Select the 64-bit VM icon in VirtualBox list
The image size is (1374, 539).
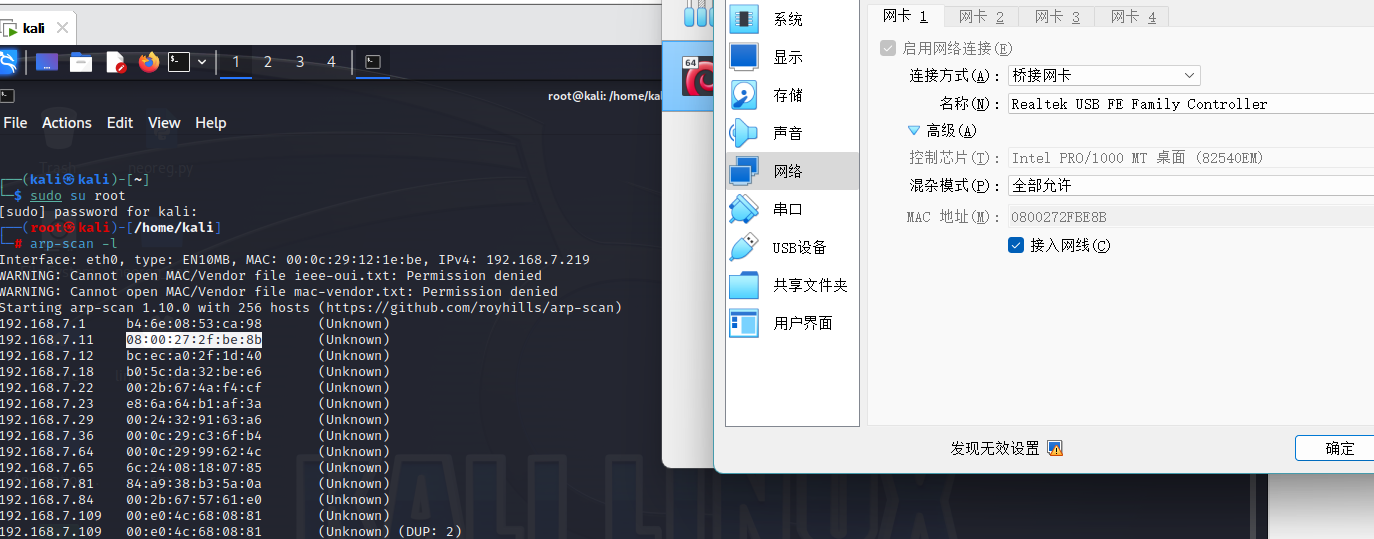pyautogui.click(x=697, y=76)
